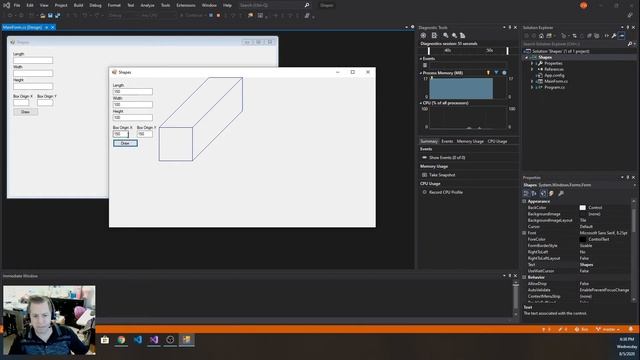
Task: Click Show Events link in Diagnostic Tools
Action: [x=447, y=157]
